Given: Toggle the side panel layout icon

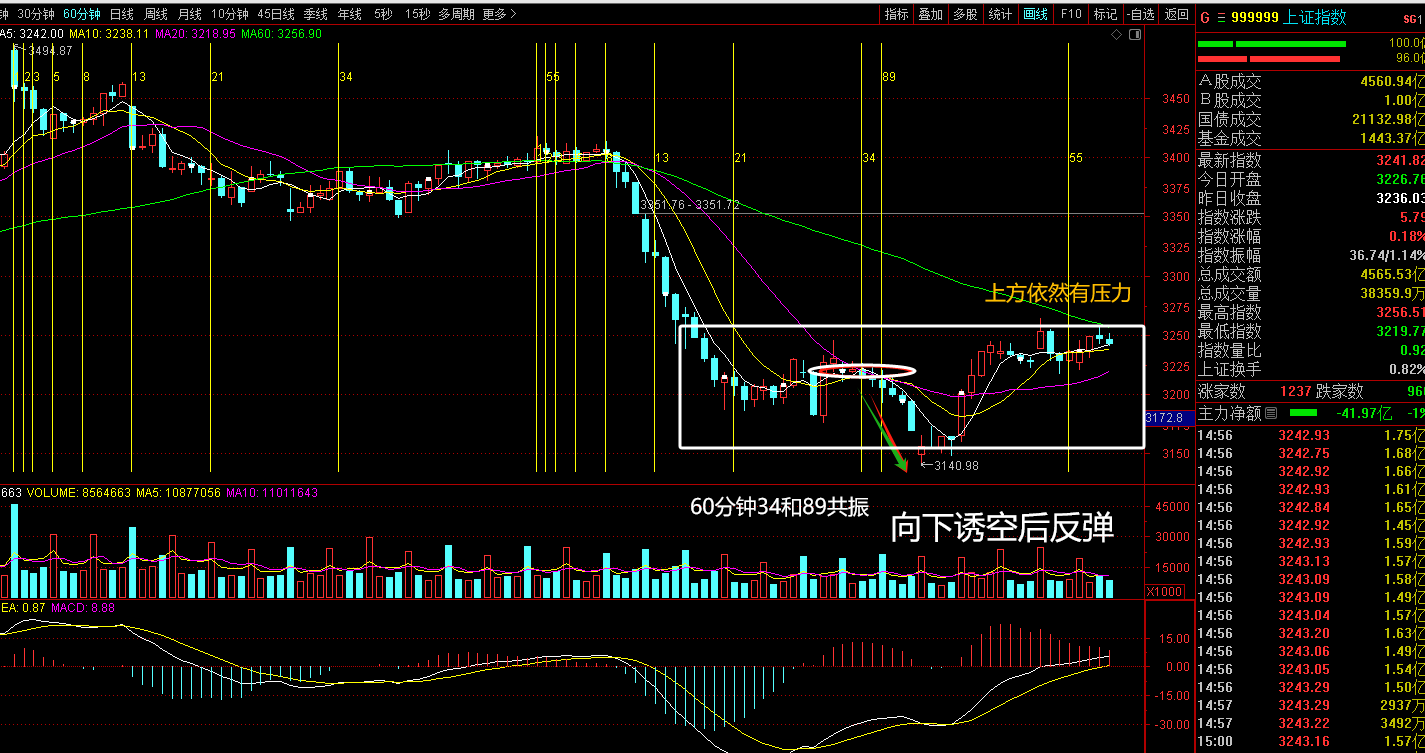Looking at the screenshot, I should [x=1134, y=35].
